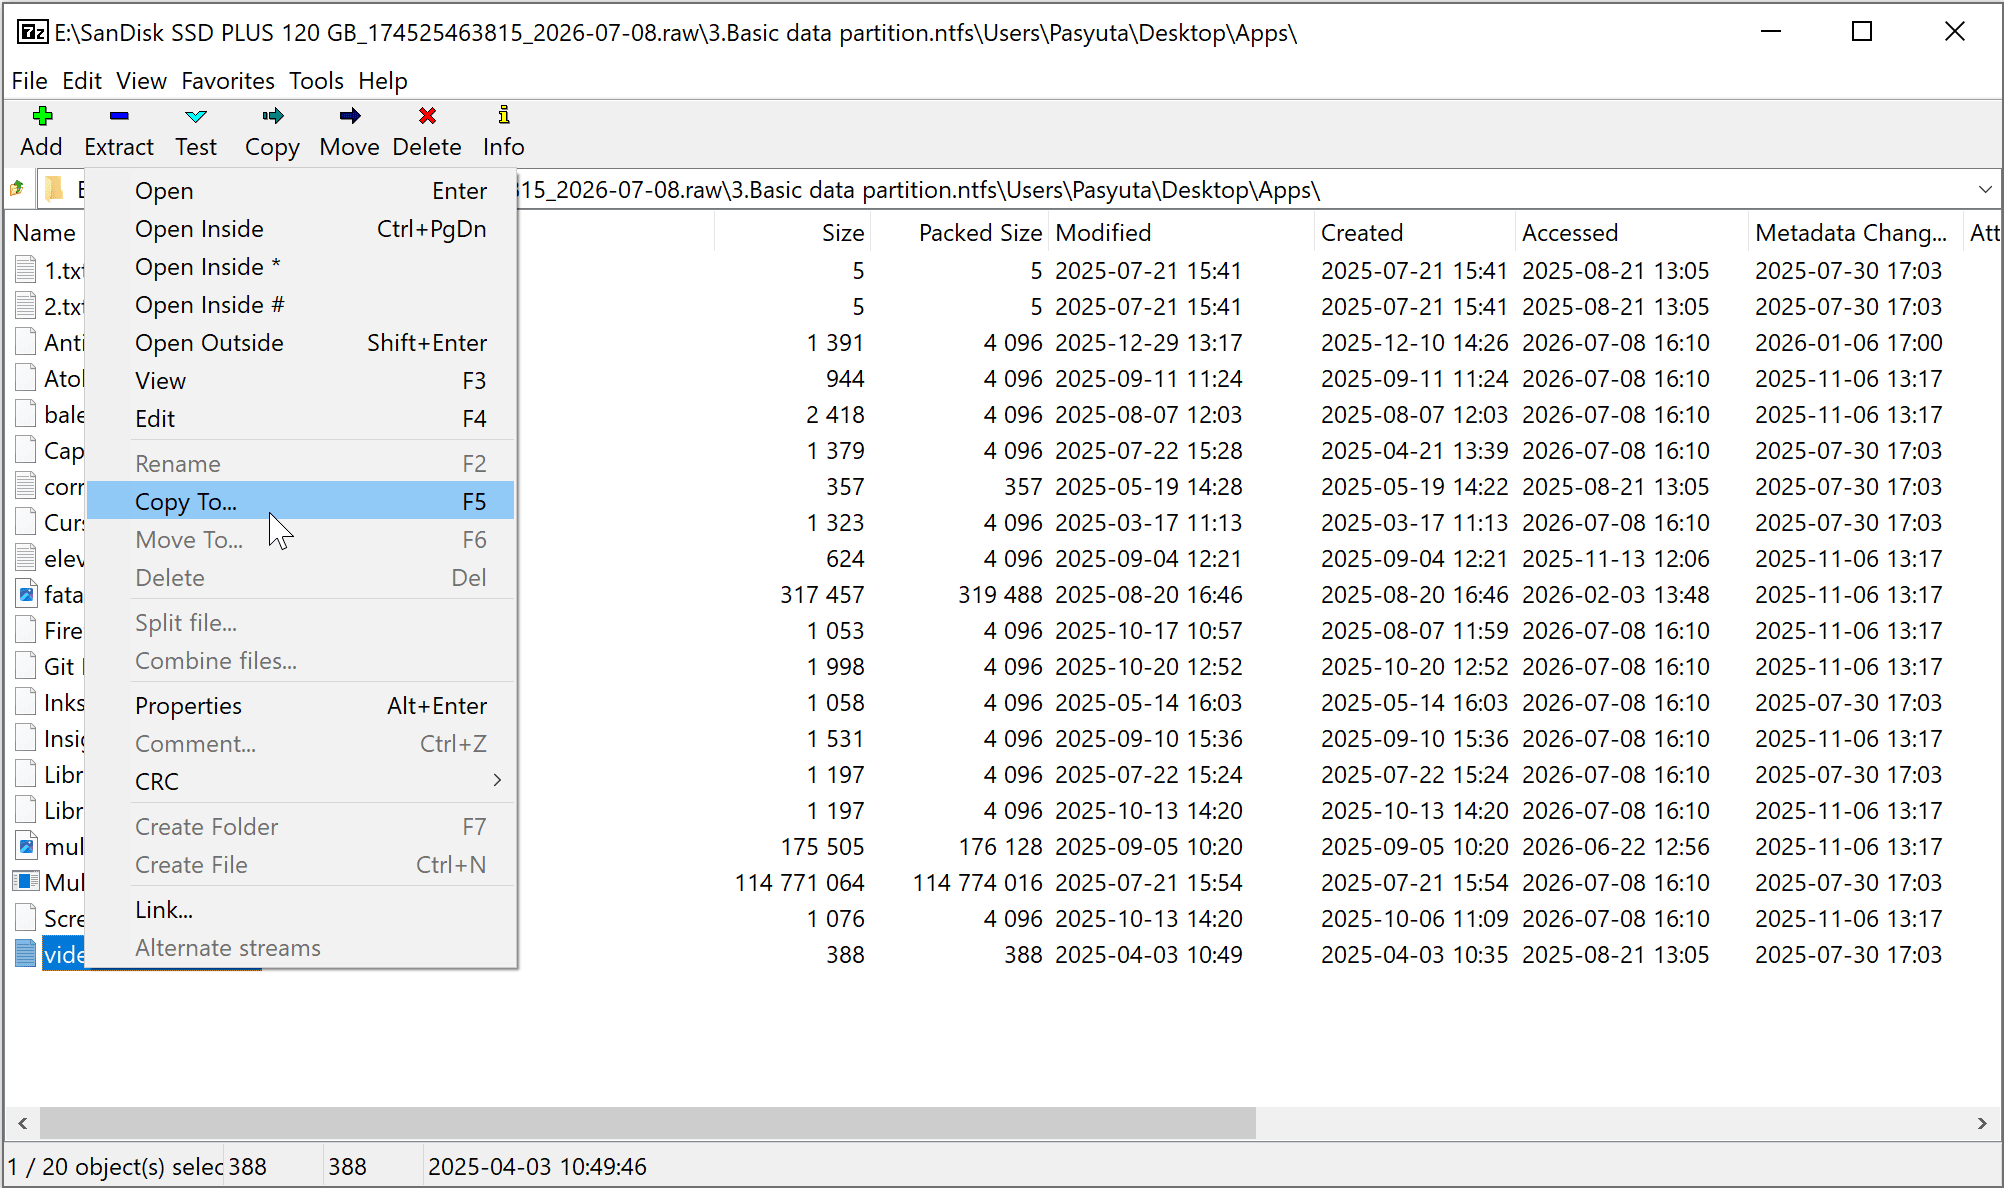Select accessed date 2026-06-22 12:56

tap(1616, 846)
